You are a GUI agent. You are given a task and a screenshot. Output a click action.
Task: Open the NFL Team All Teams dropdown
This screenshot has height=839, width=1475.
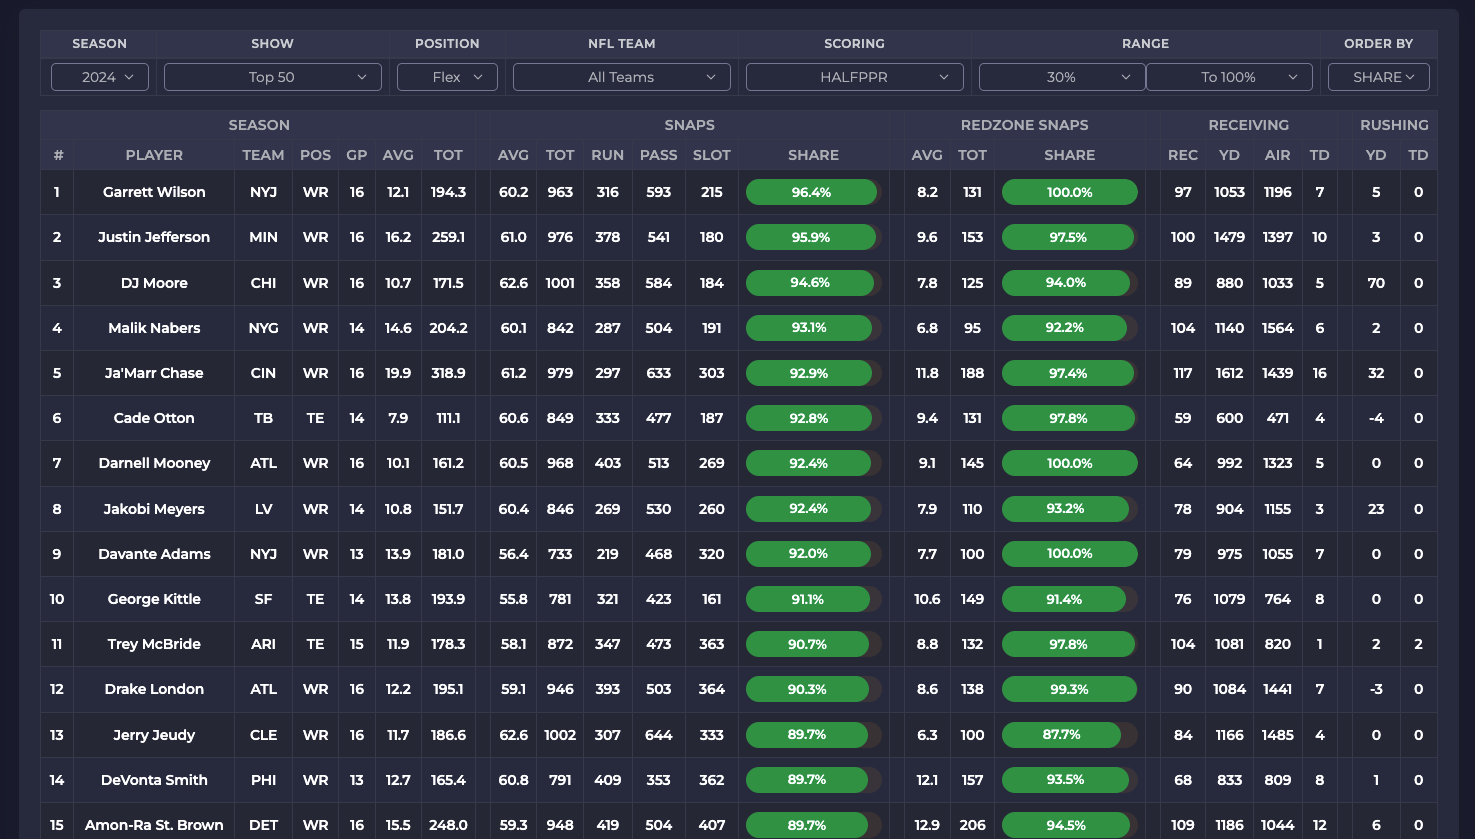click(x=621, y=77)
